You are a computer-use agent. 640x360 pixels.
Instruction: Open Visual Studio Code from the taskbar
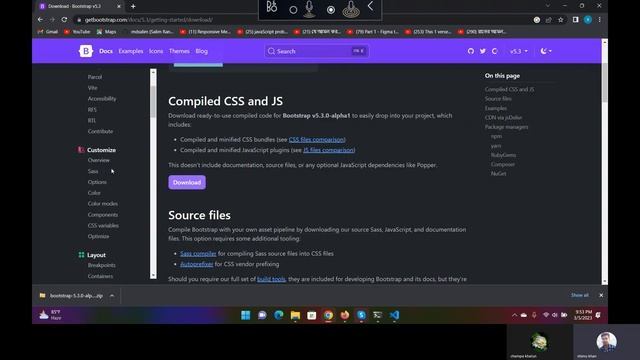(x=394, y=315)
